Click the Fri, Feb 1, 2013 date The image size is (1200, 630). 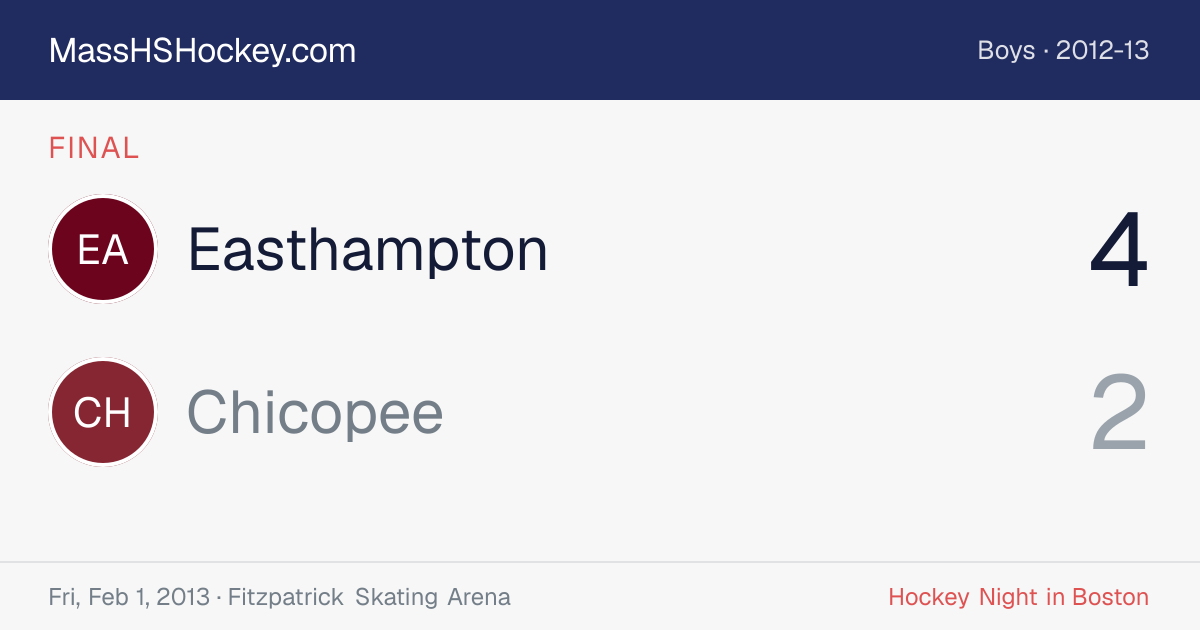pyautogui.click(x=128, y=597)
